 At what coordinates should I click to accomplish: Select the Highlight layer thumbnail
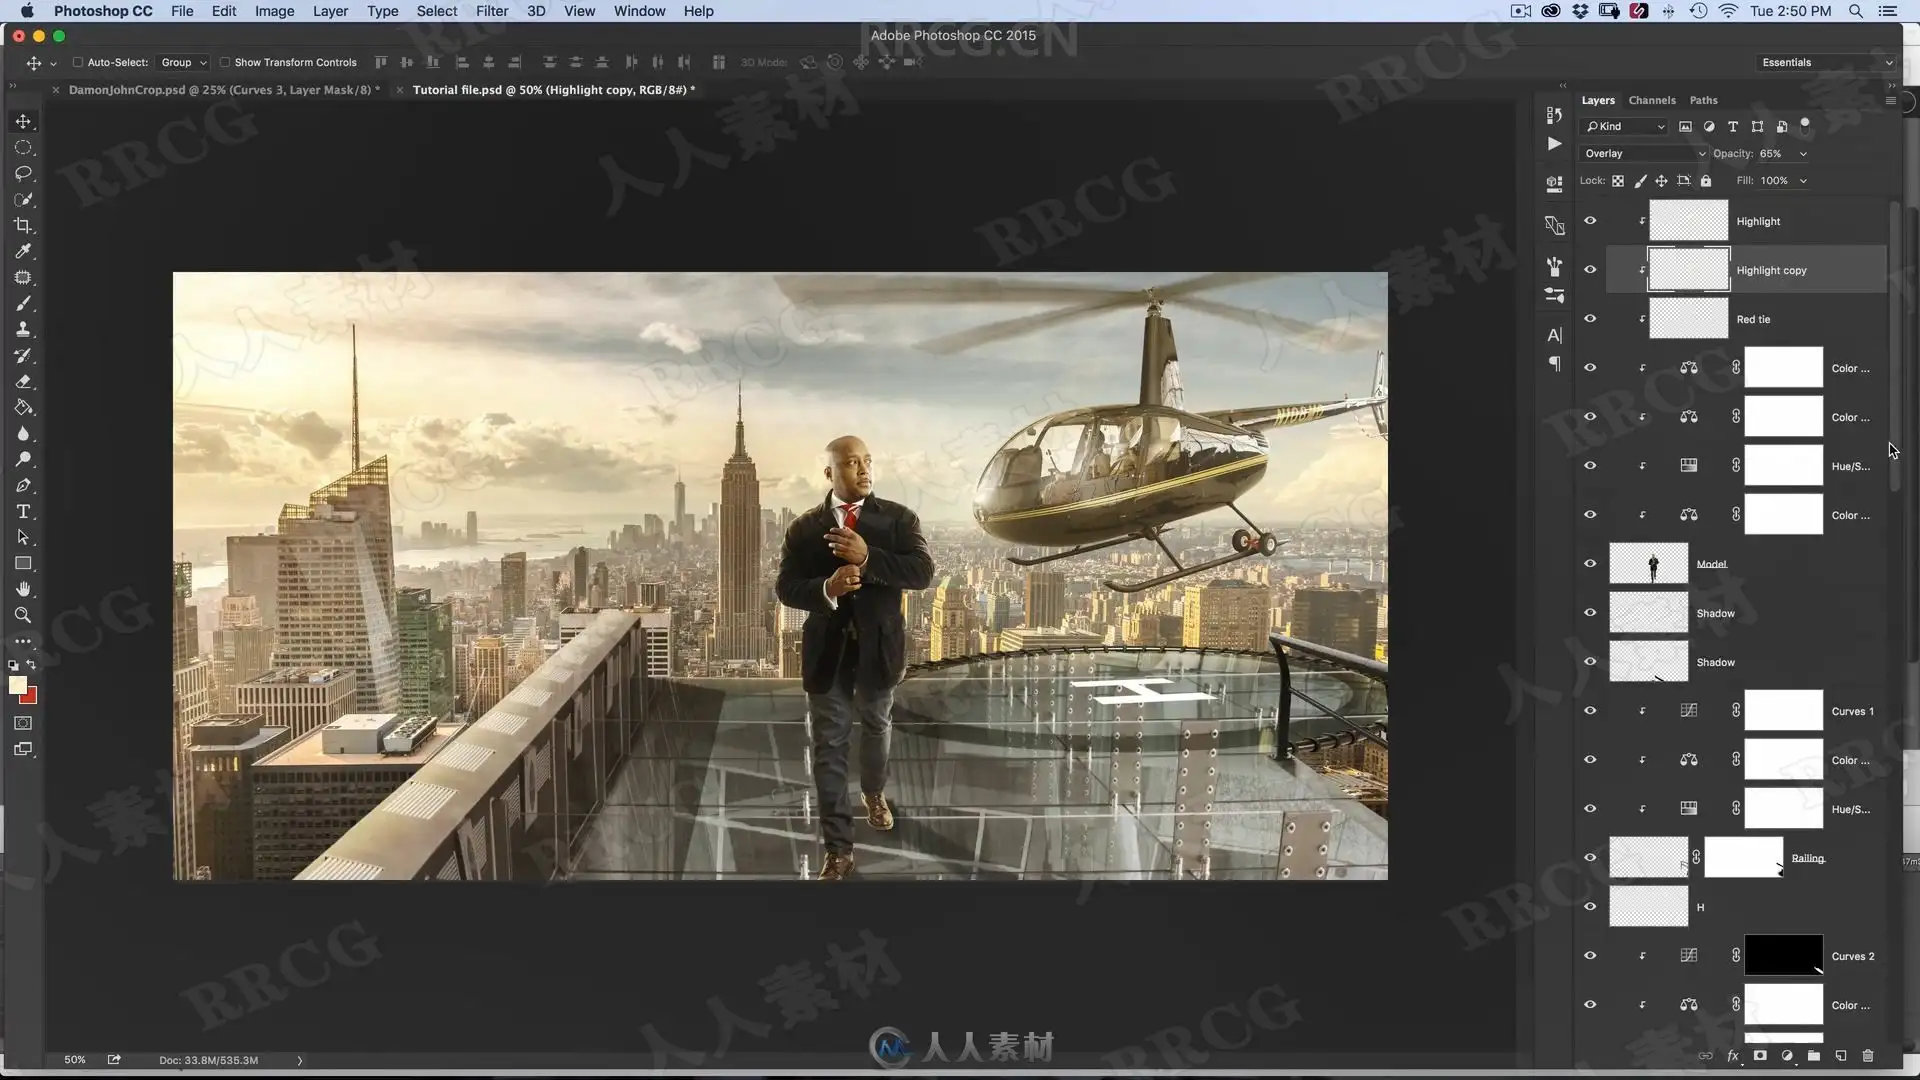coord(1688,220)
